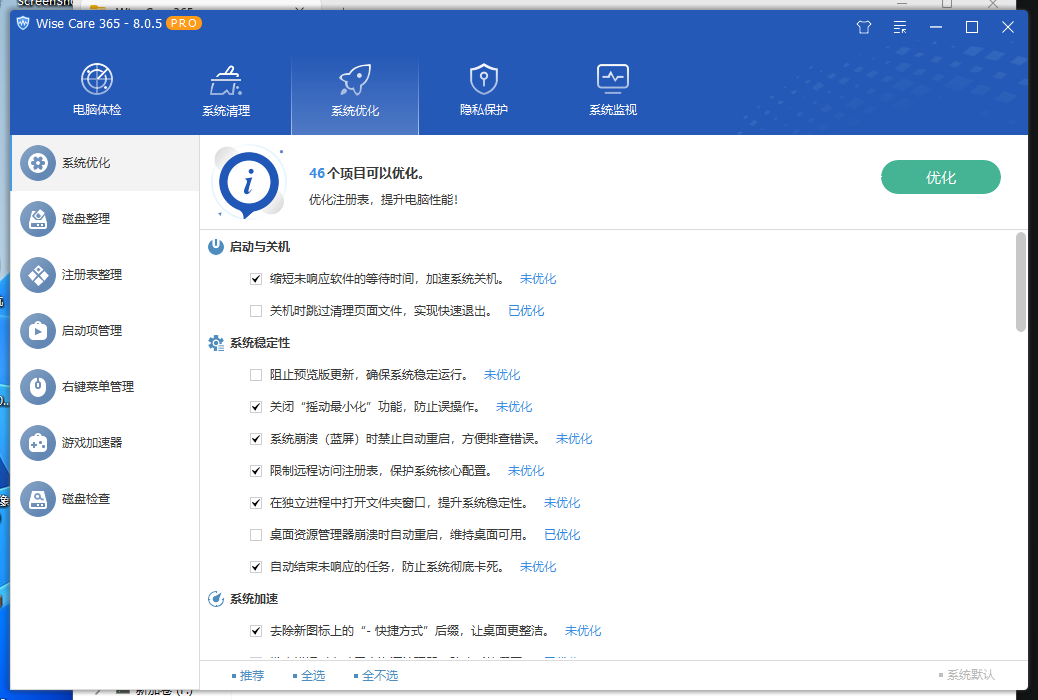Click 未优化 status beside 阻止预览版更新
1038x700 pixels.
(x=502, y=375)
